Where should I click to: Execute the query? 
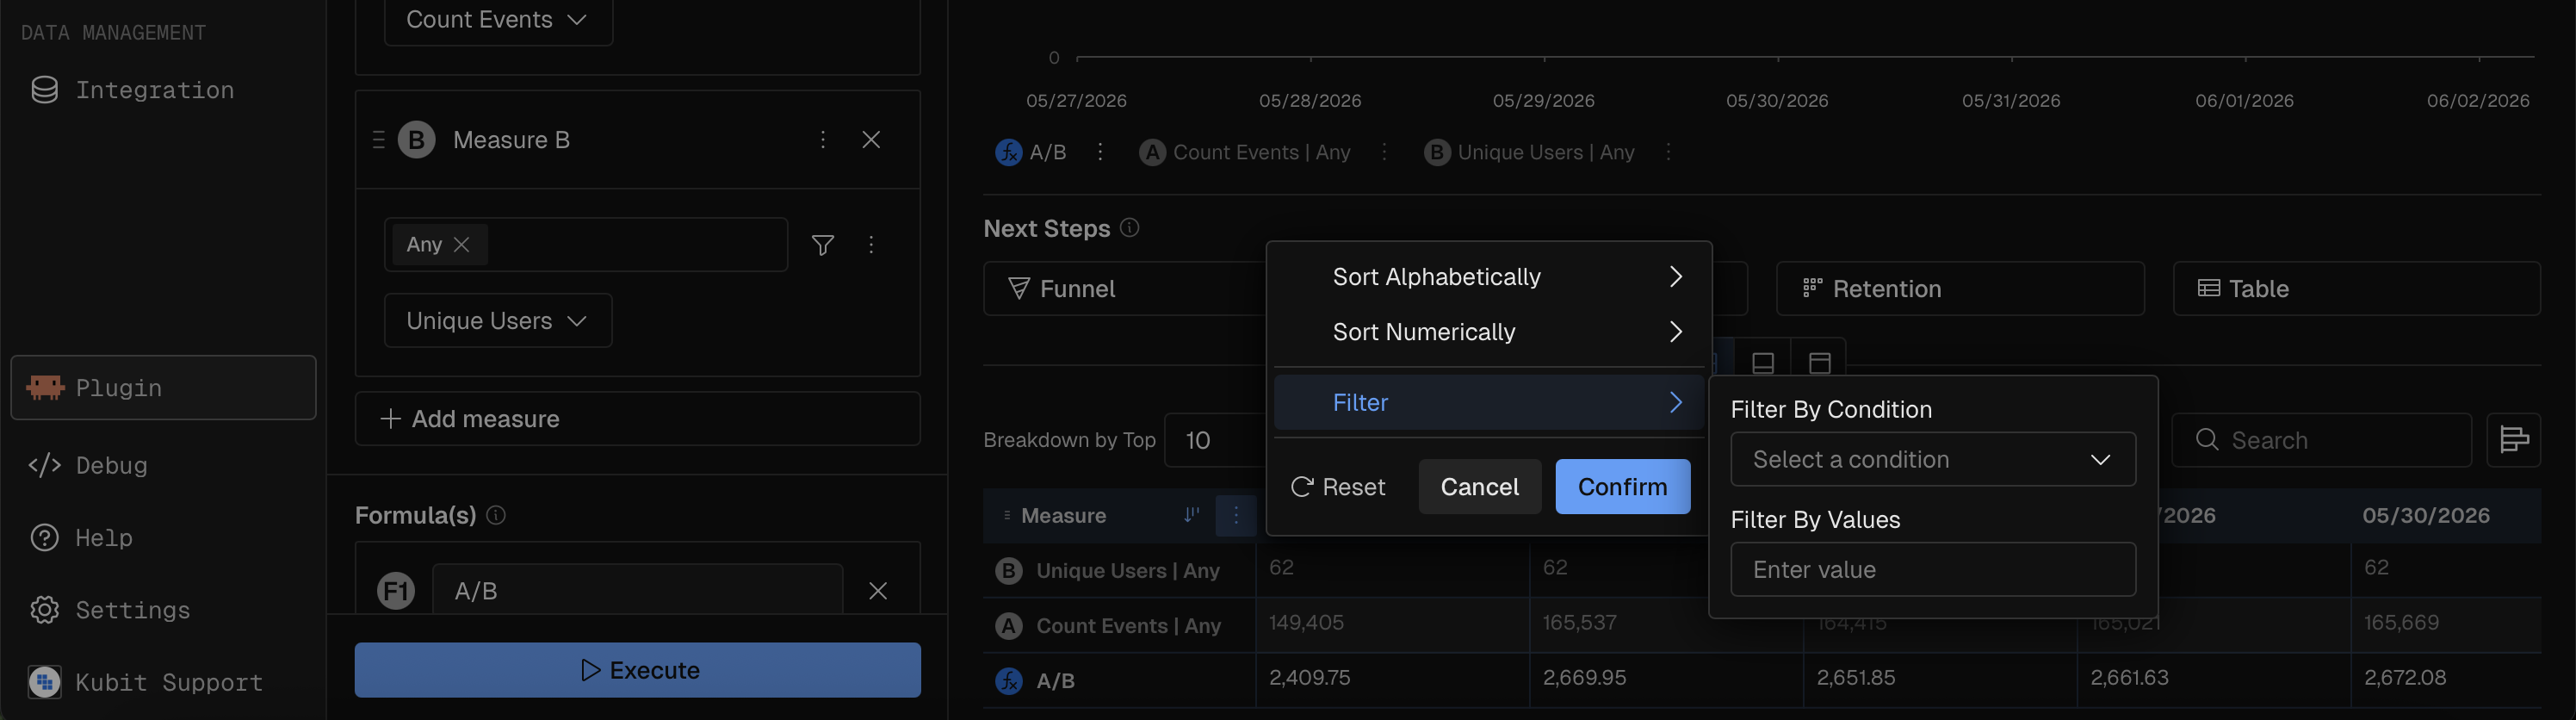[x=637, y=670]
